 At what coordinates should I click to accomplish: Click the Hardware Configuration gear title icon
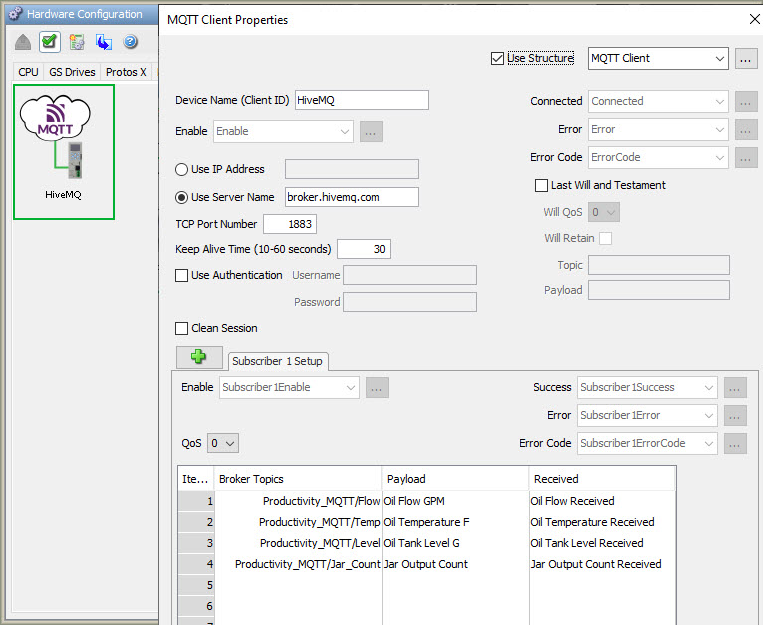[x=15, y=14]
